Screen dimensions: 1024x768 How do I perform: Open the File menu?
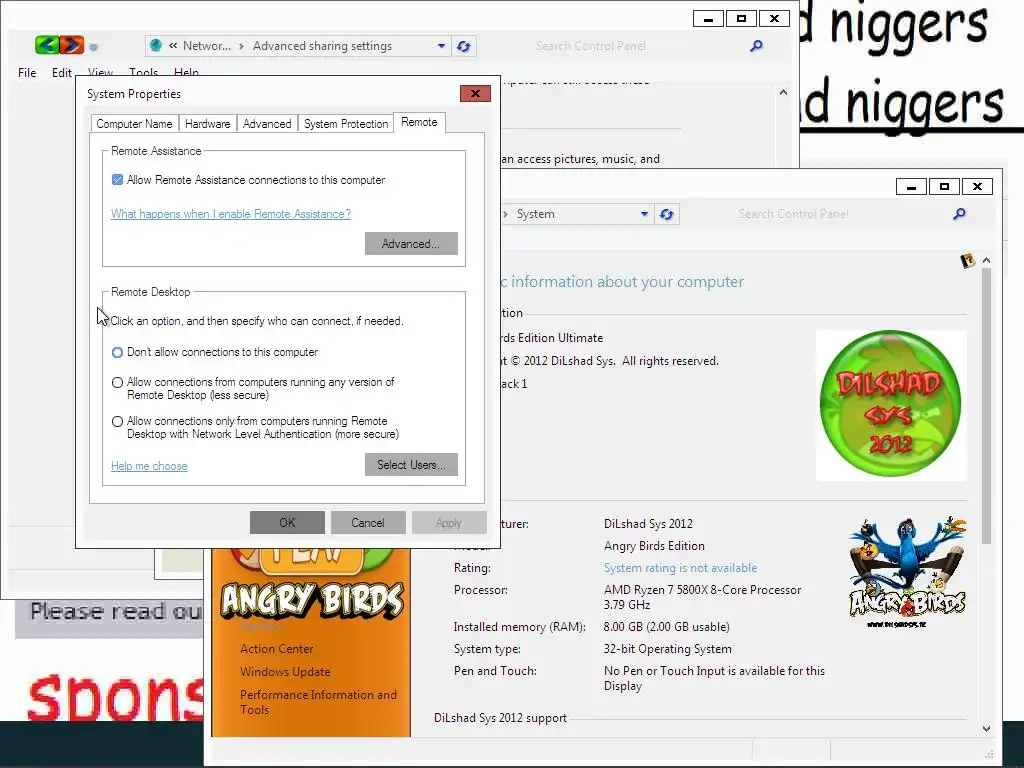tap(27, 72)
